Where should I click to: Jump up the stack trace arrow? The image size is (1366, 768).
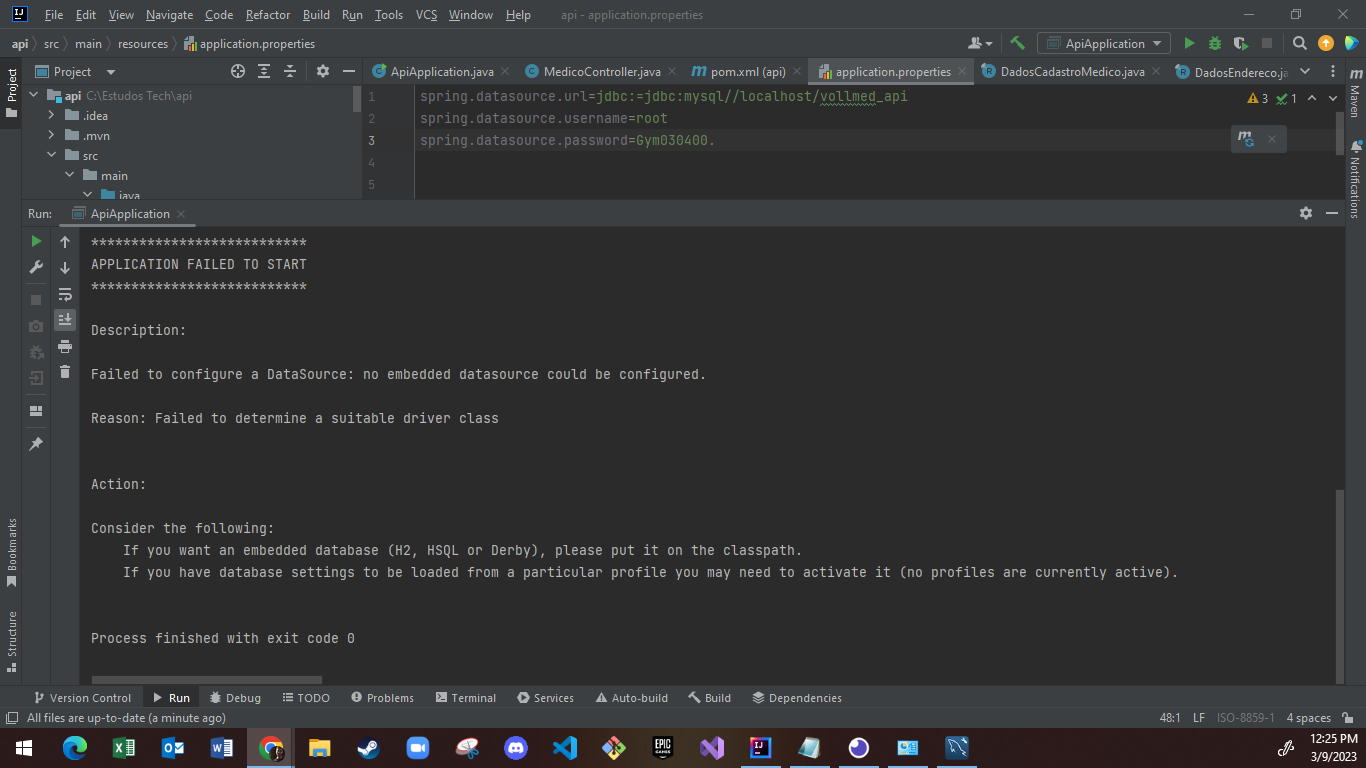click(65, 242)
